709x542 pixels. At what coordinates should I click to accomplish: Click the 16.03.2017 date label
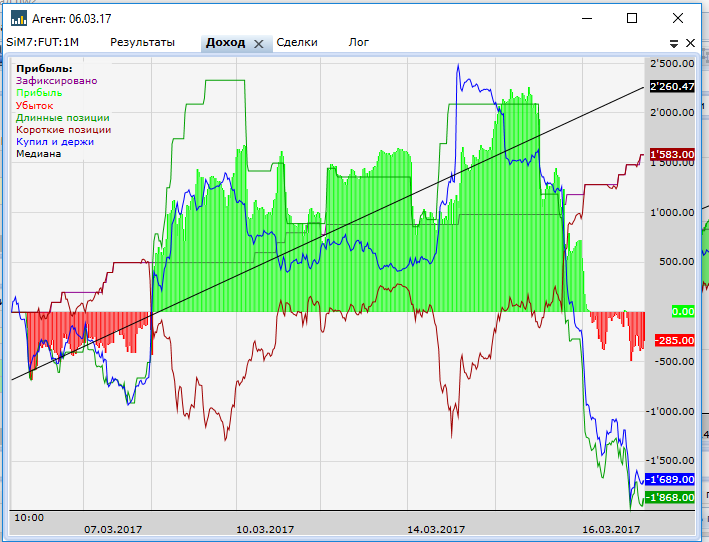tap(611, 529)
